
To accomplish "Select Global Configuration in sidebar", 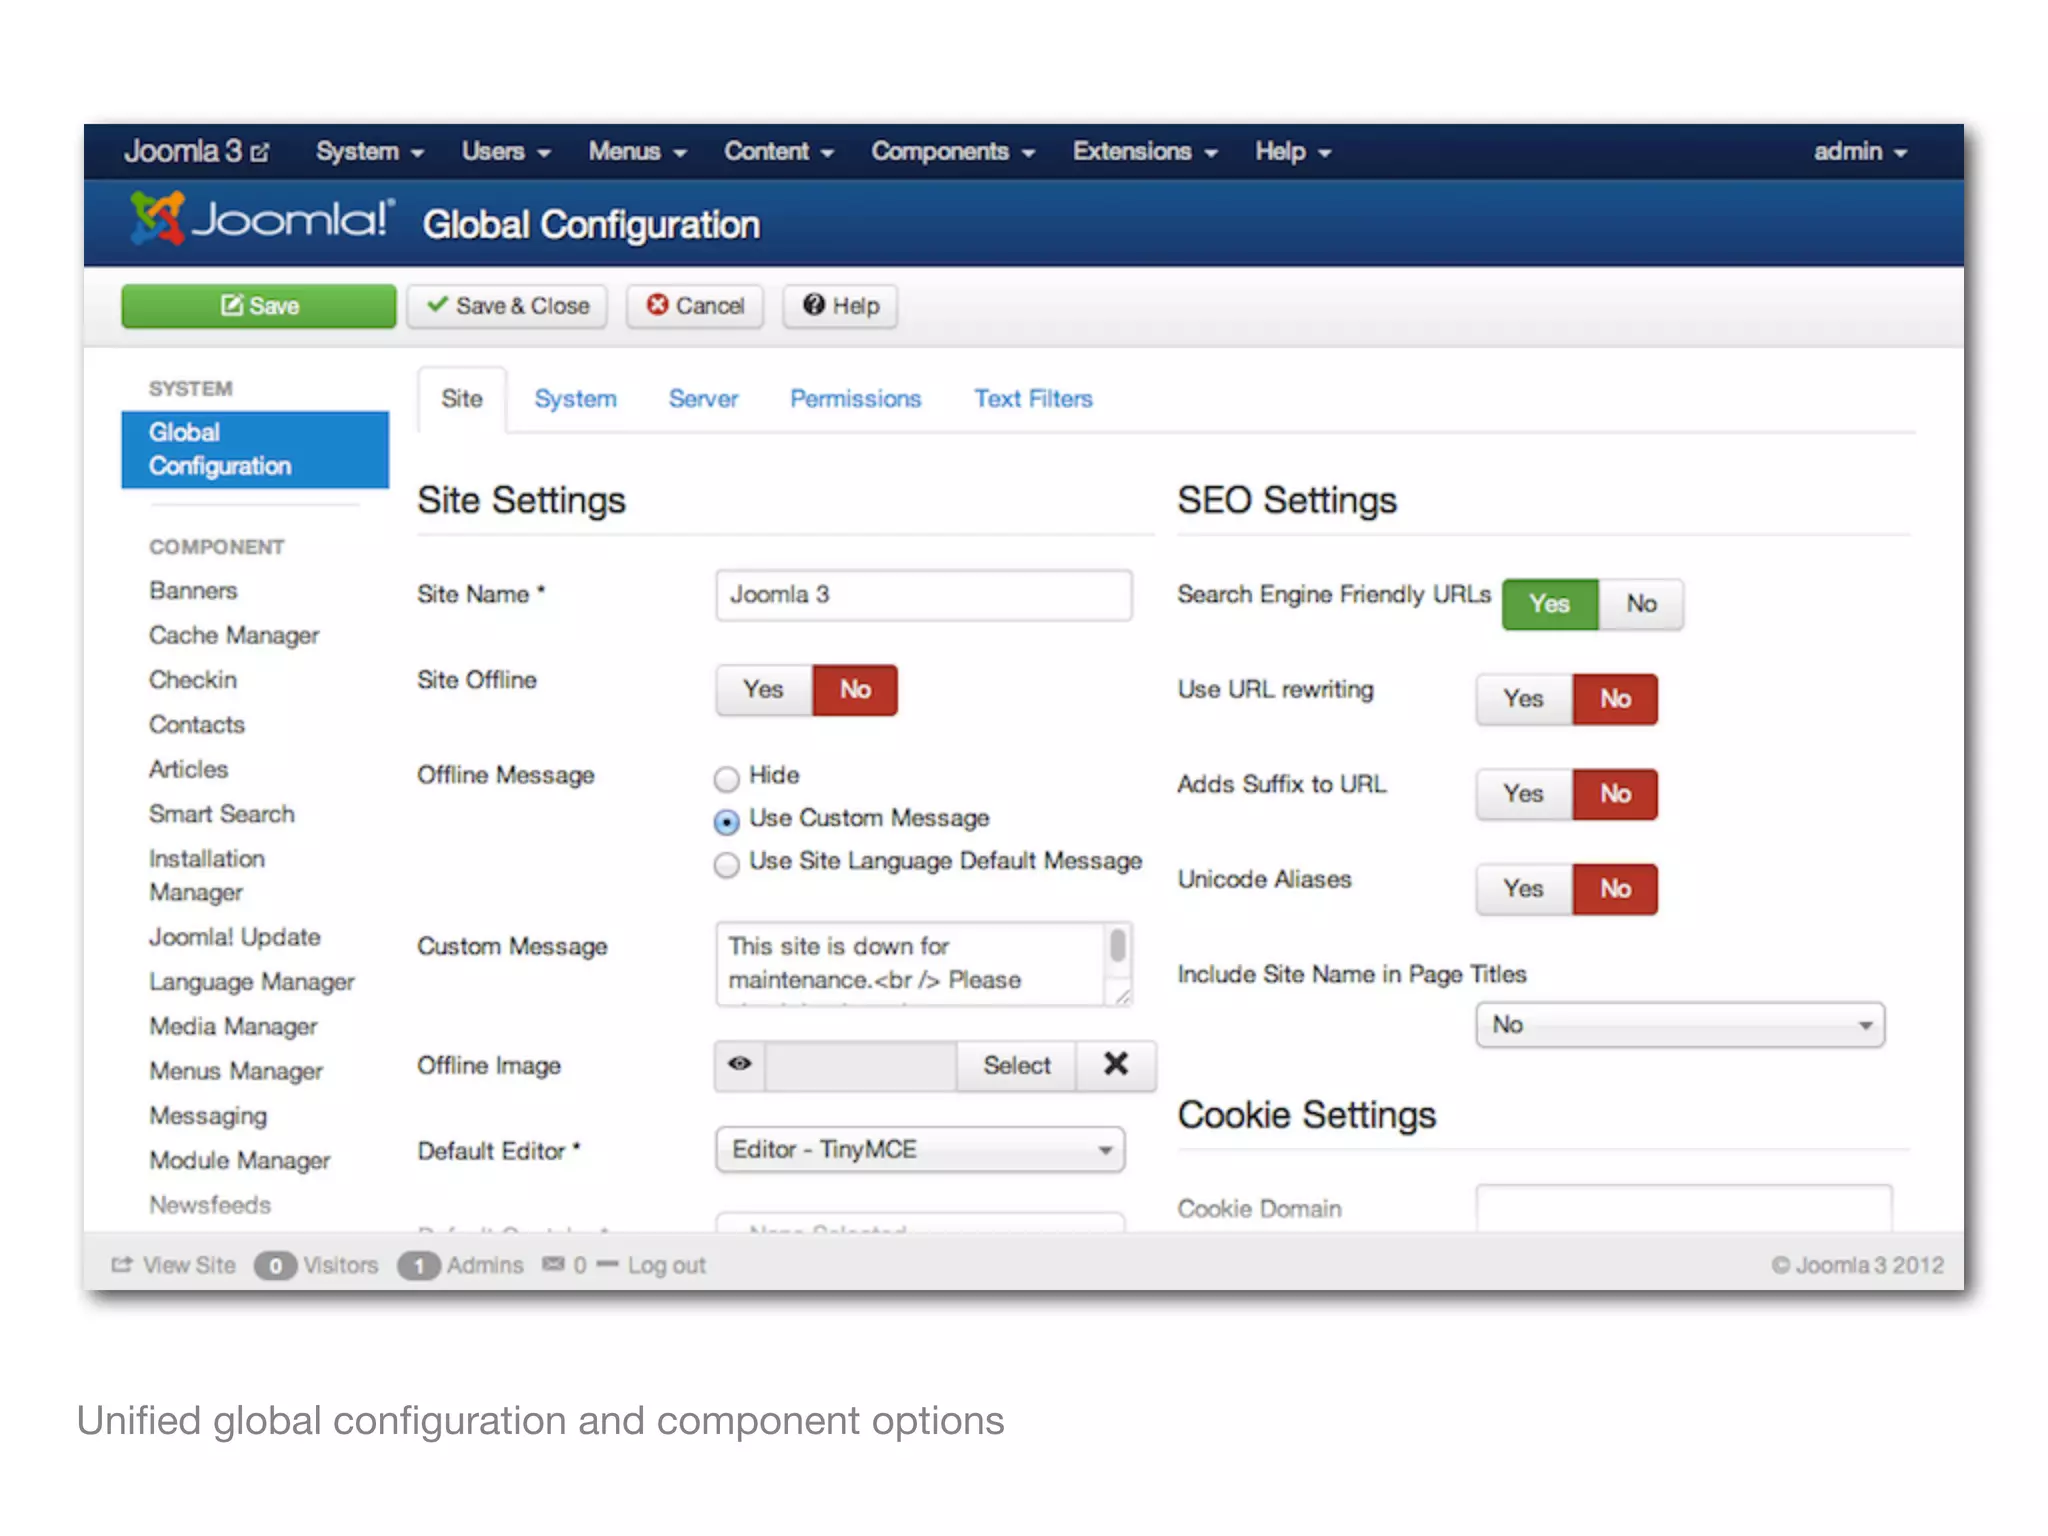I will (x=255, y=449).
